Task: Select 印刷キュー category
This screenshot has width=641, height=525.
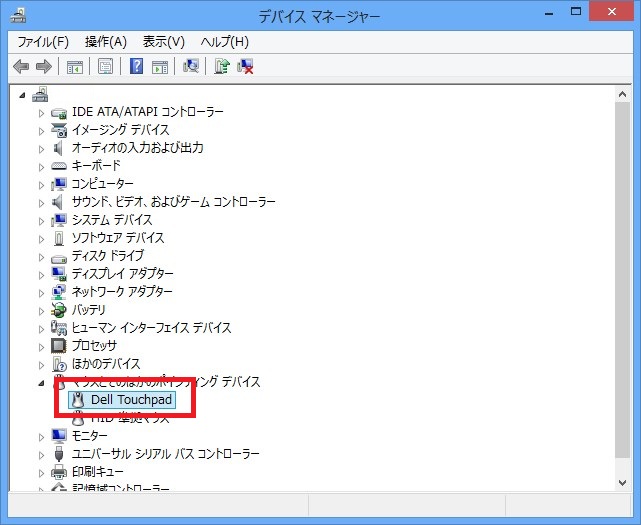Action: pyautogui.click(x=98, y=472)
